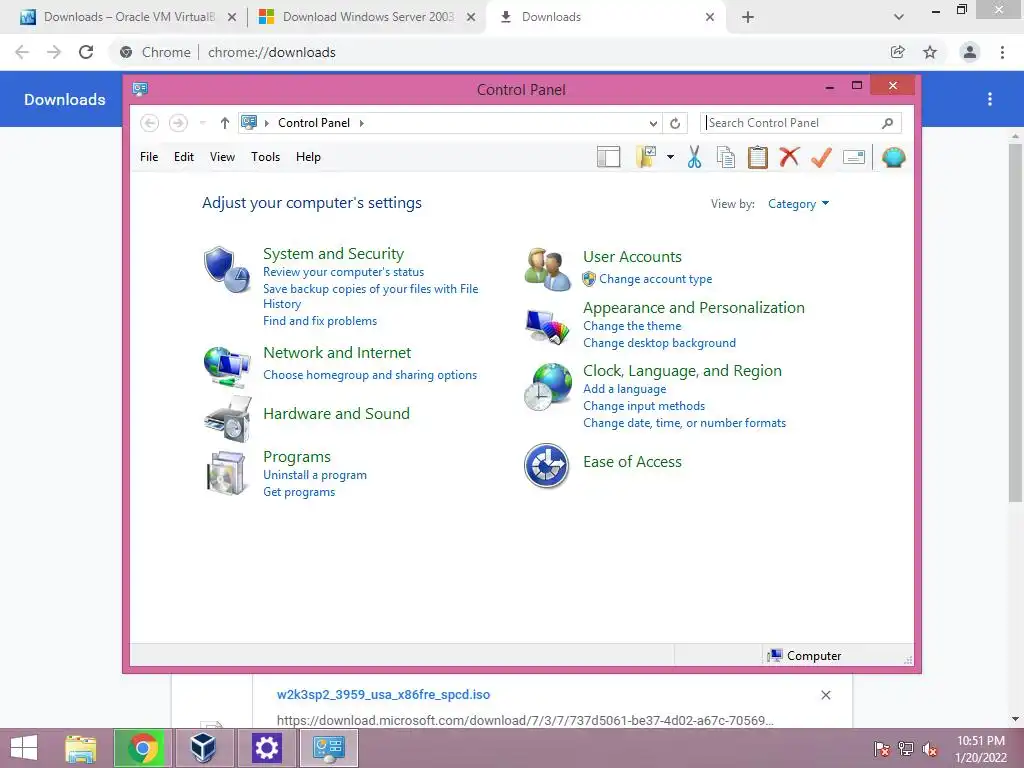Click the folder options icon with checkmark
Image resolution: width=1024 pixels, height=768 pixels.
[x=645, y=157]
